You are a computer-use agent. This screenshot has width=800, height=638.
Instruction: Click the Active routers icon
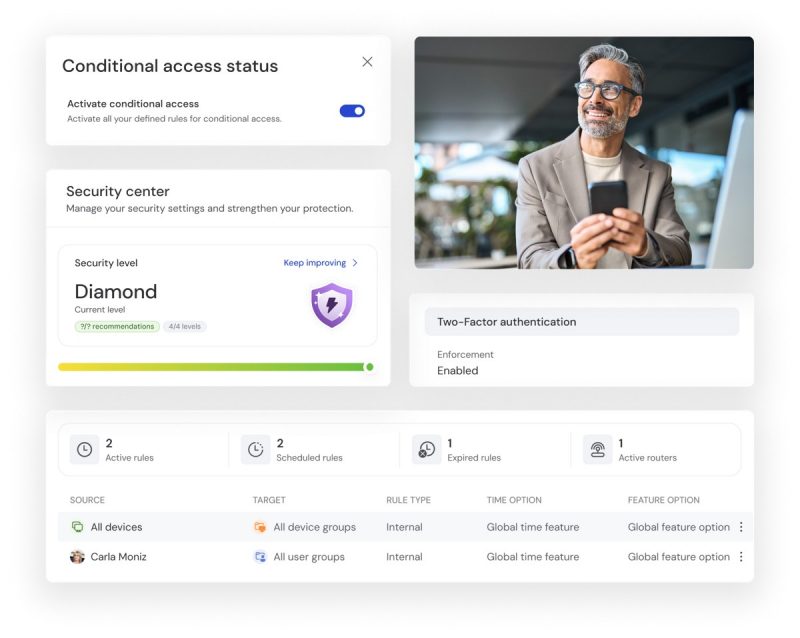[597, 450]
